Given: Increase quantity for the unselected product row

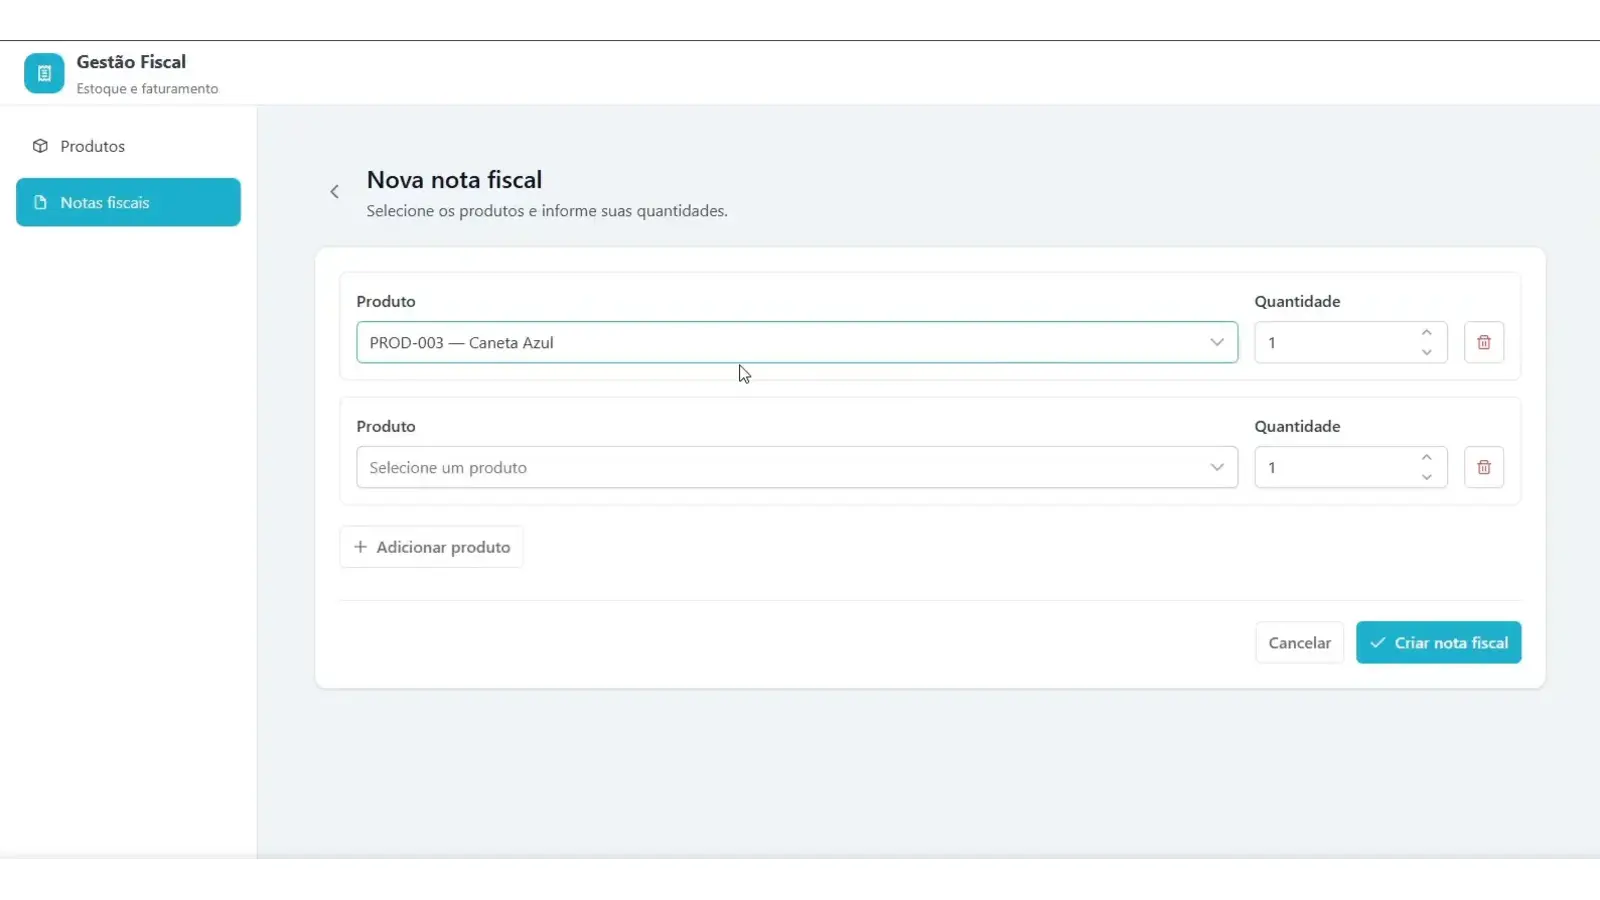Looking at the screenshot, I should coord(1427,458).
